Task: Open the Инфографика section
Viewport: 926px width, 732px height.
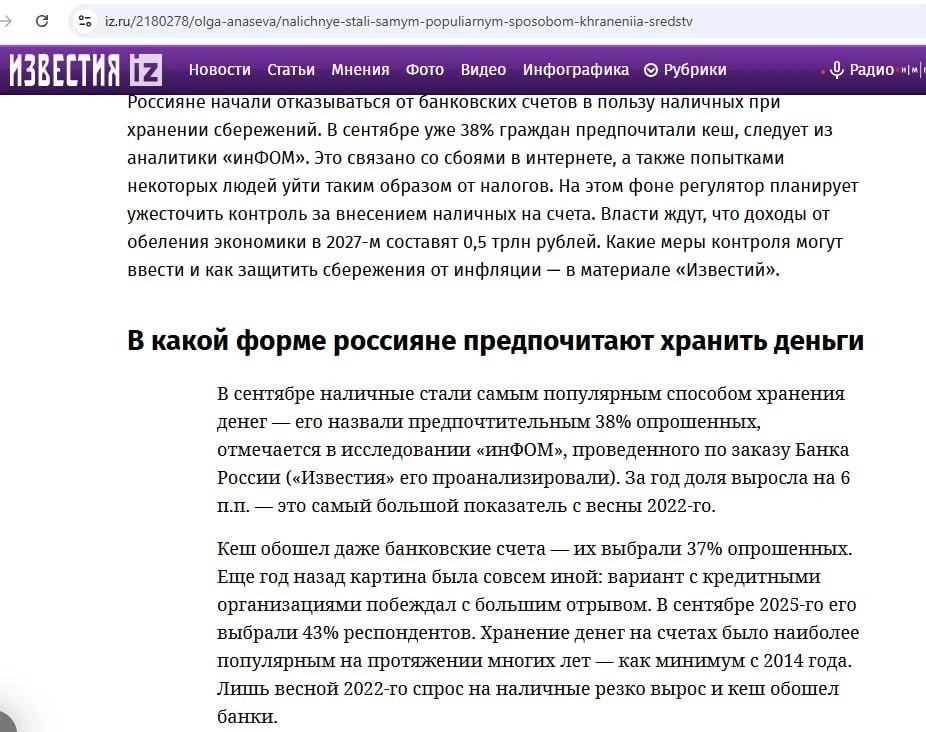Action: coord(576,70)
